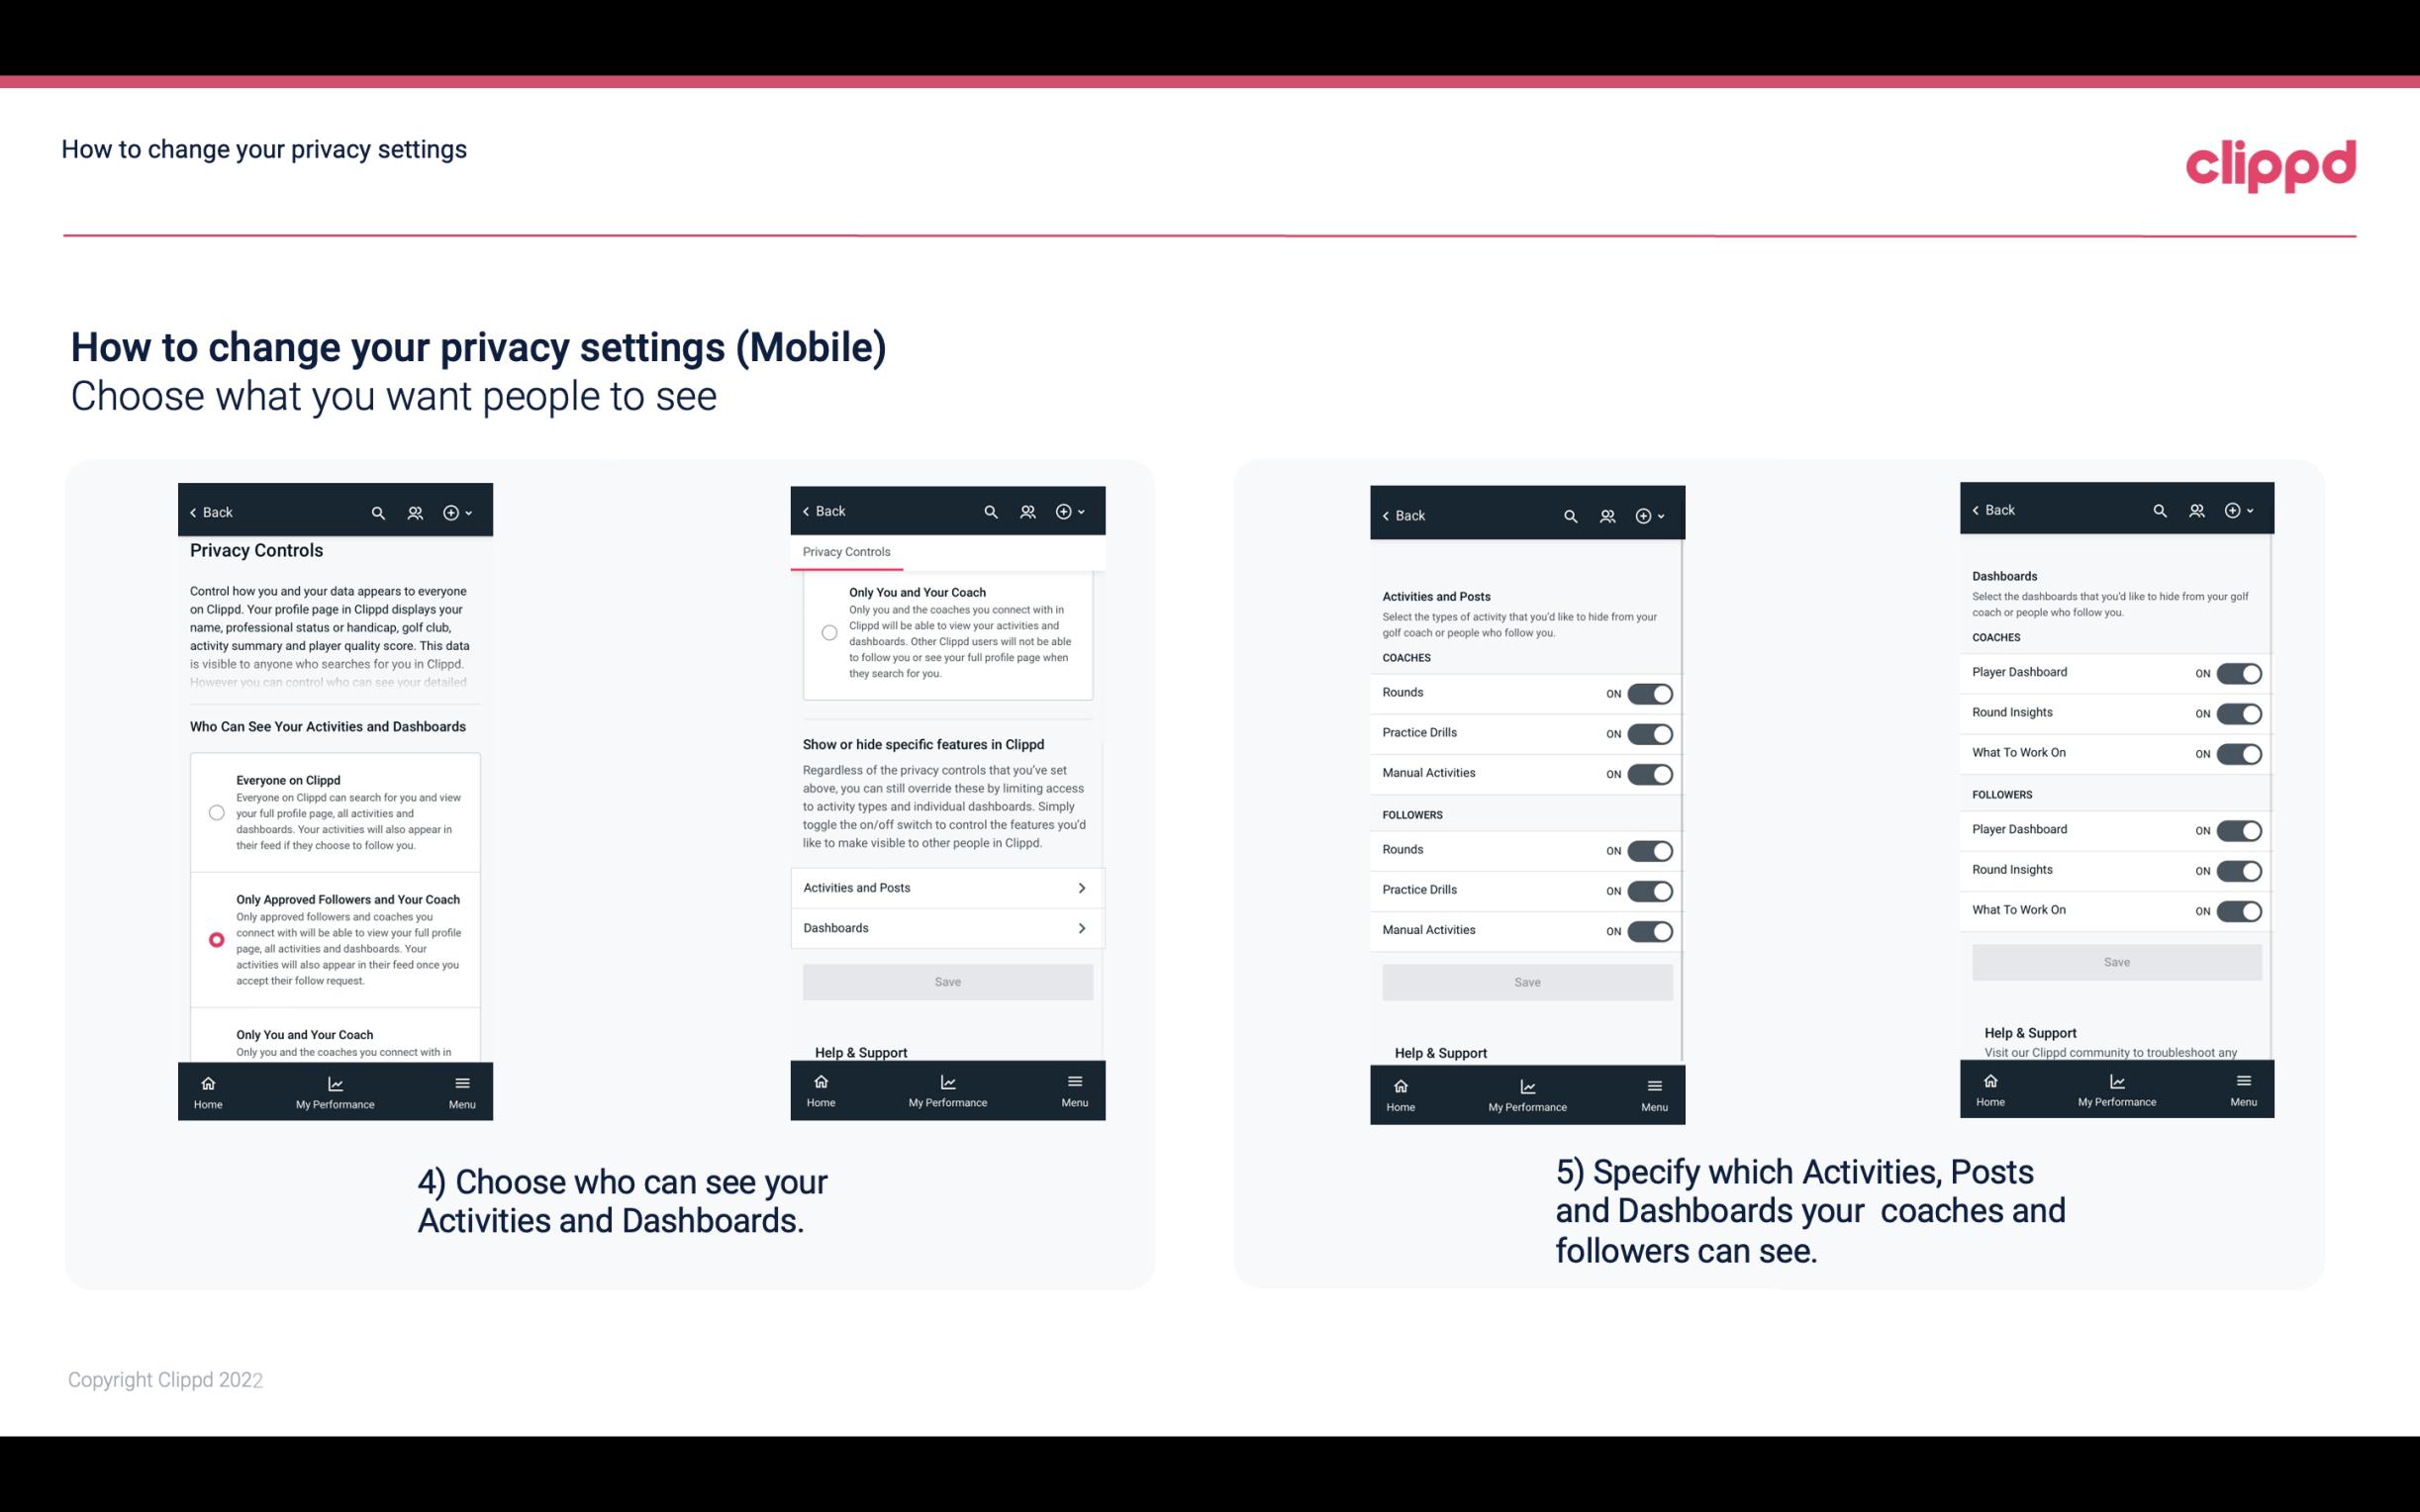Open Privacy Controls tab

(x=845, y=552)
